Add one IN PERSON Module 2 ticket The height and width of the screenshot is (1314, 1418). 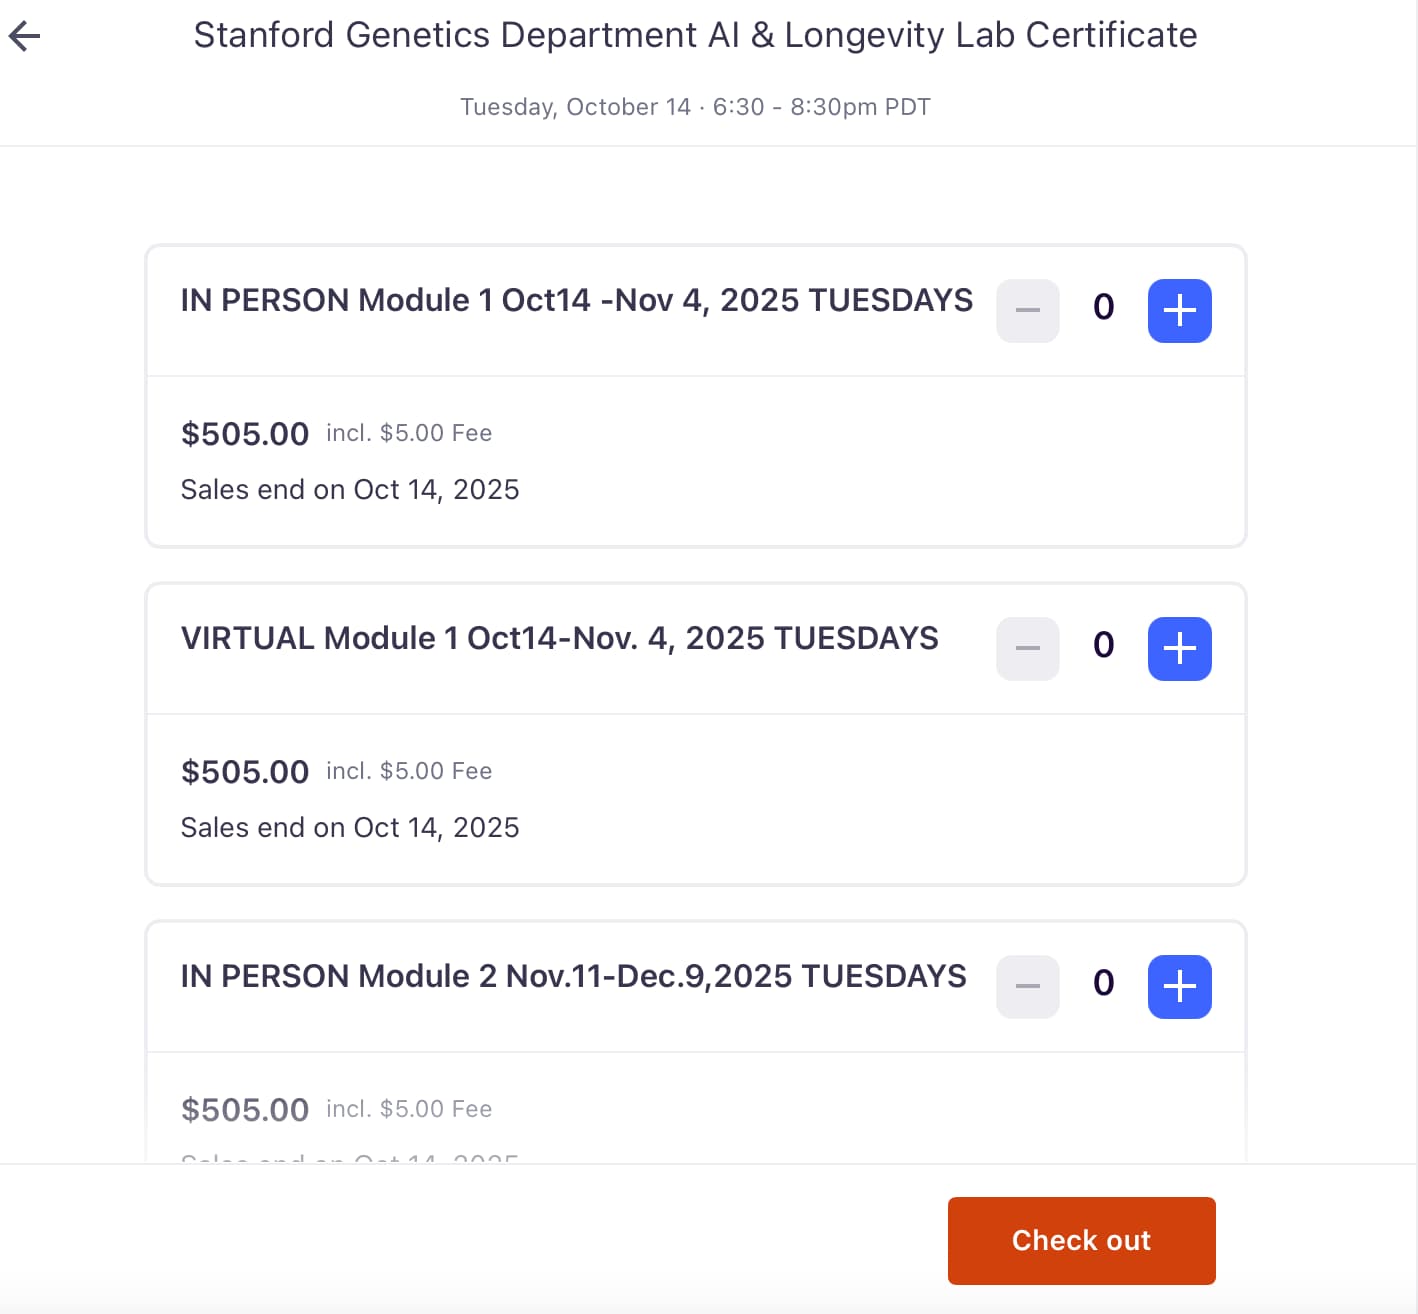point(1179,986)
